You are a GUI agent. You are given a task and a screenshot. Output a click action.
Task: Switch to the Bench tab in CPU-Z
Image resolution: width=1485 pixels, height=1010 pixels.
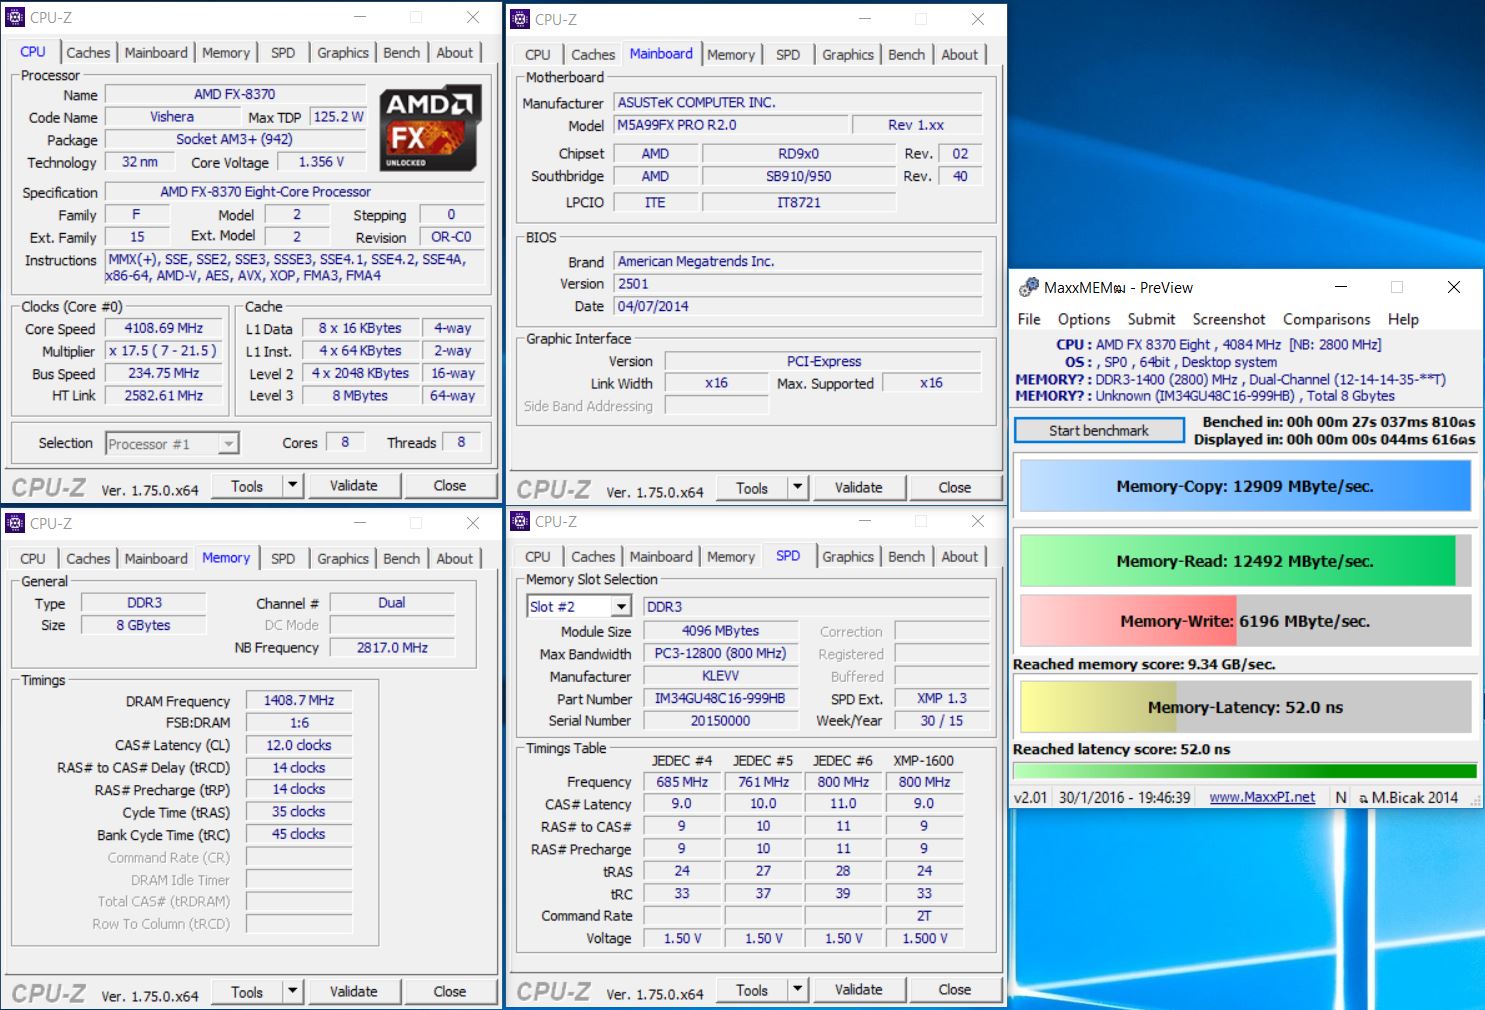pos(401,52)
